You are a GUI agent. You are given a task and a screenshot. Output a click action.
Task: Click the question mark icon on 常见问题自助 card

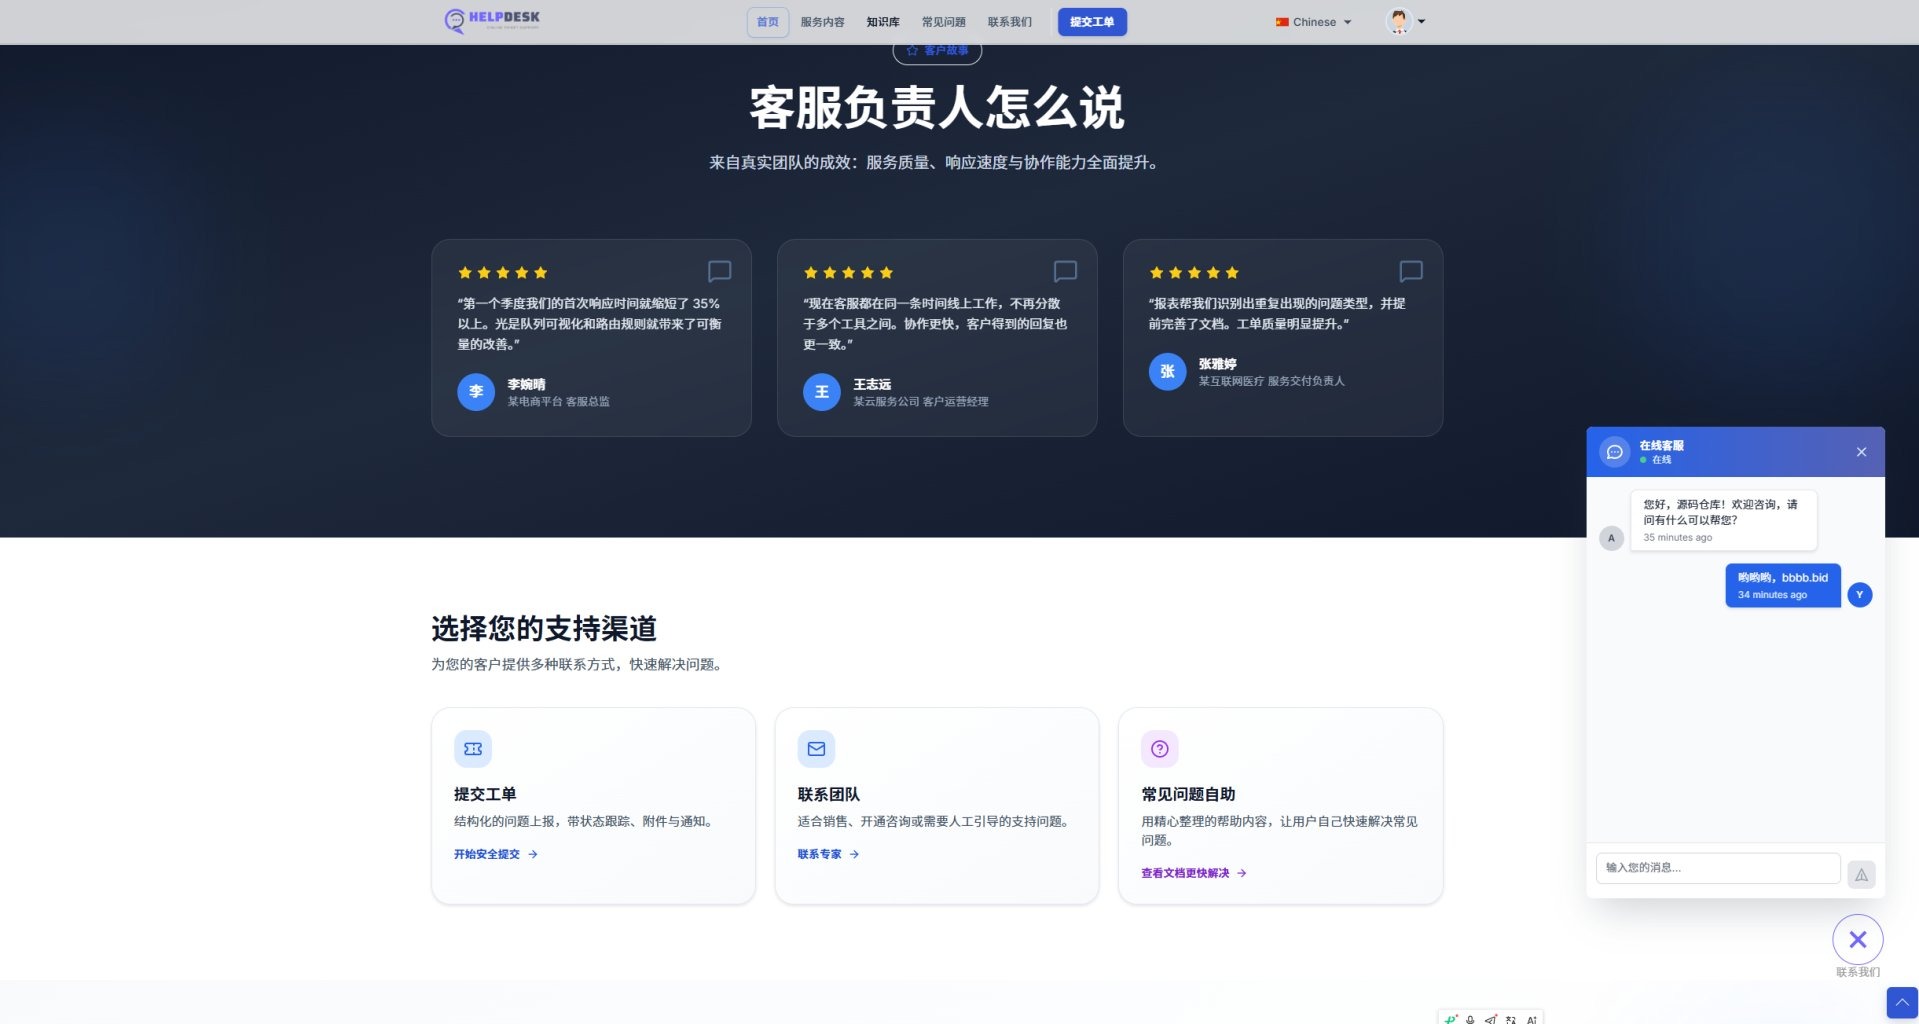click(1160, 749)
